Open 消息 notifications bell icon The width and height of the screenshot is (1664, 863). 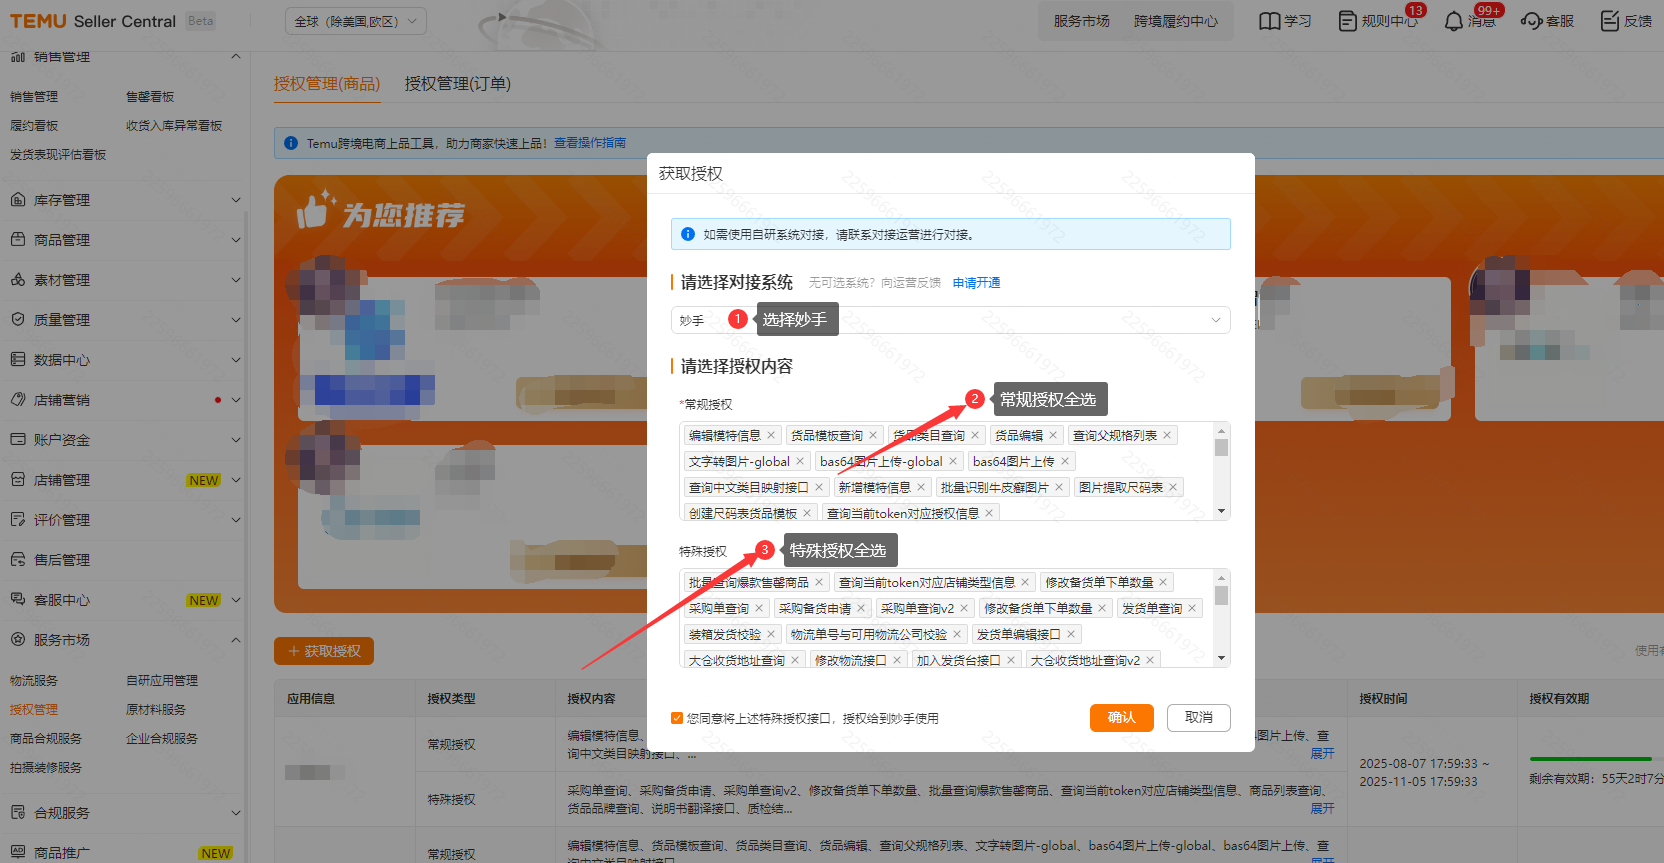point(1453,21)
